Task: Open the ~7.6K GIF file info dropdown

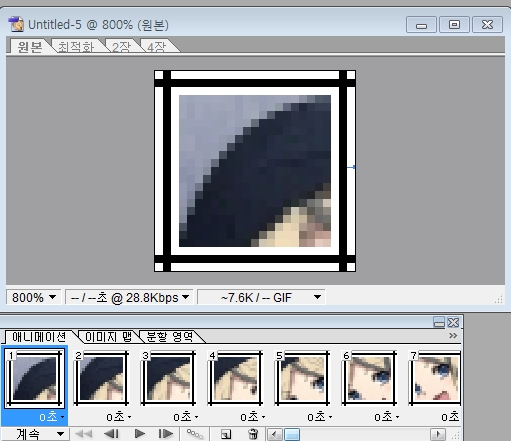Action: tap(261, 297)
